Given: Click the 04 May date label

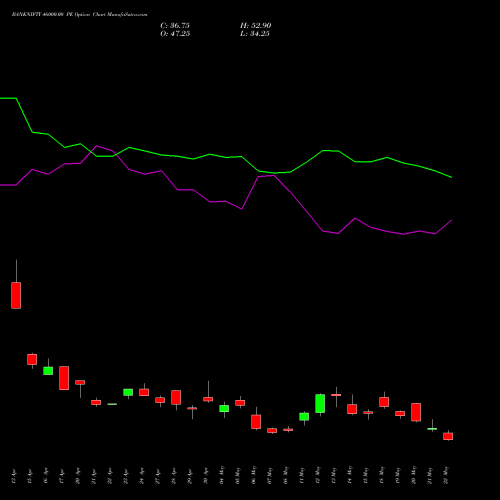Looking at the screenshot, I should coord(222,475).
